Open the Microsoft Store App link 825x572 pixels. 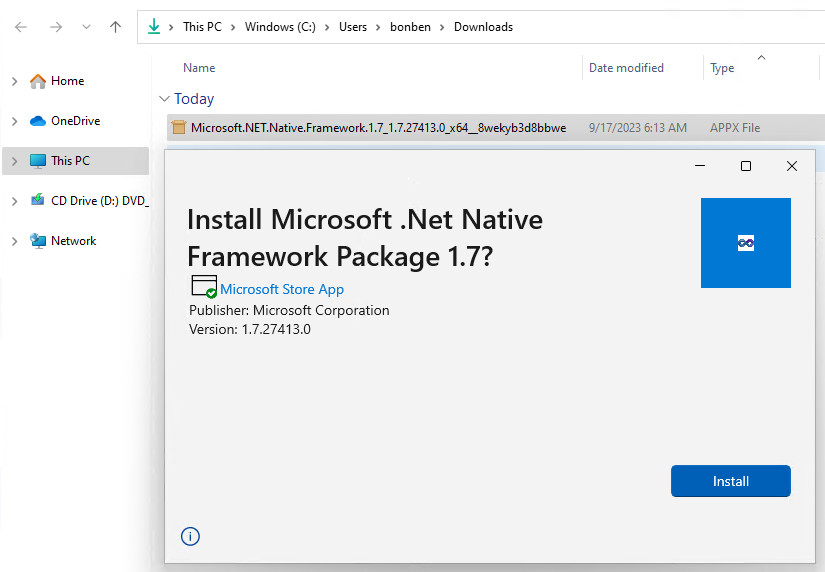tap(281, 289)
